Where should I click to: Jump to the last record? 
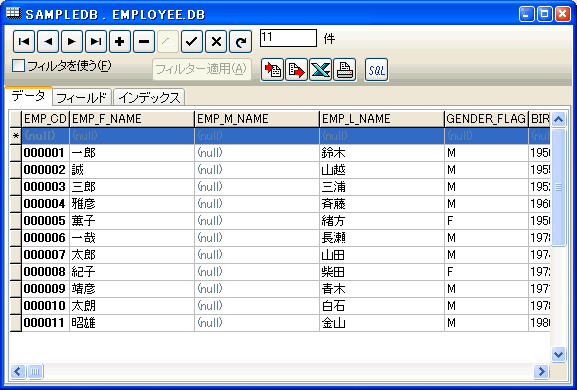96,41
